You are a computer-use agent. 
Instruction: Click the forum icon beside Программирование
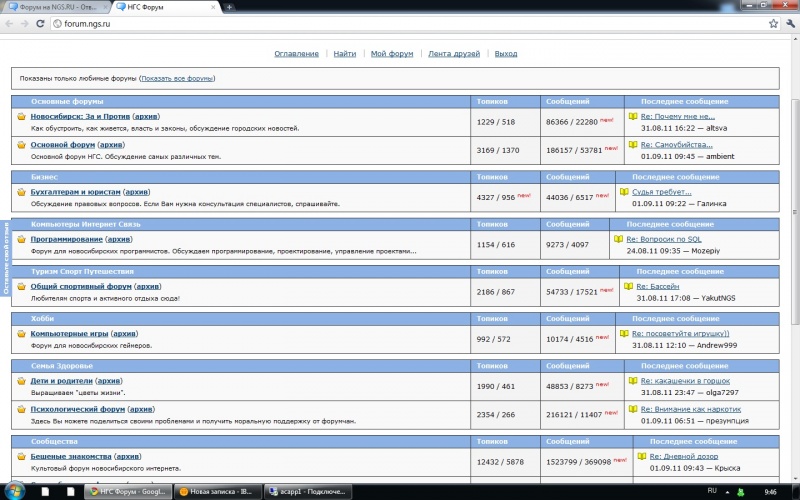pyautogui.click(x=21, y=240)
